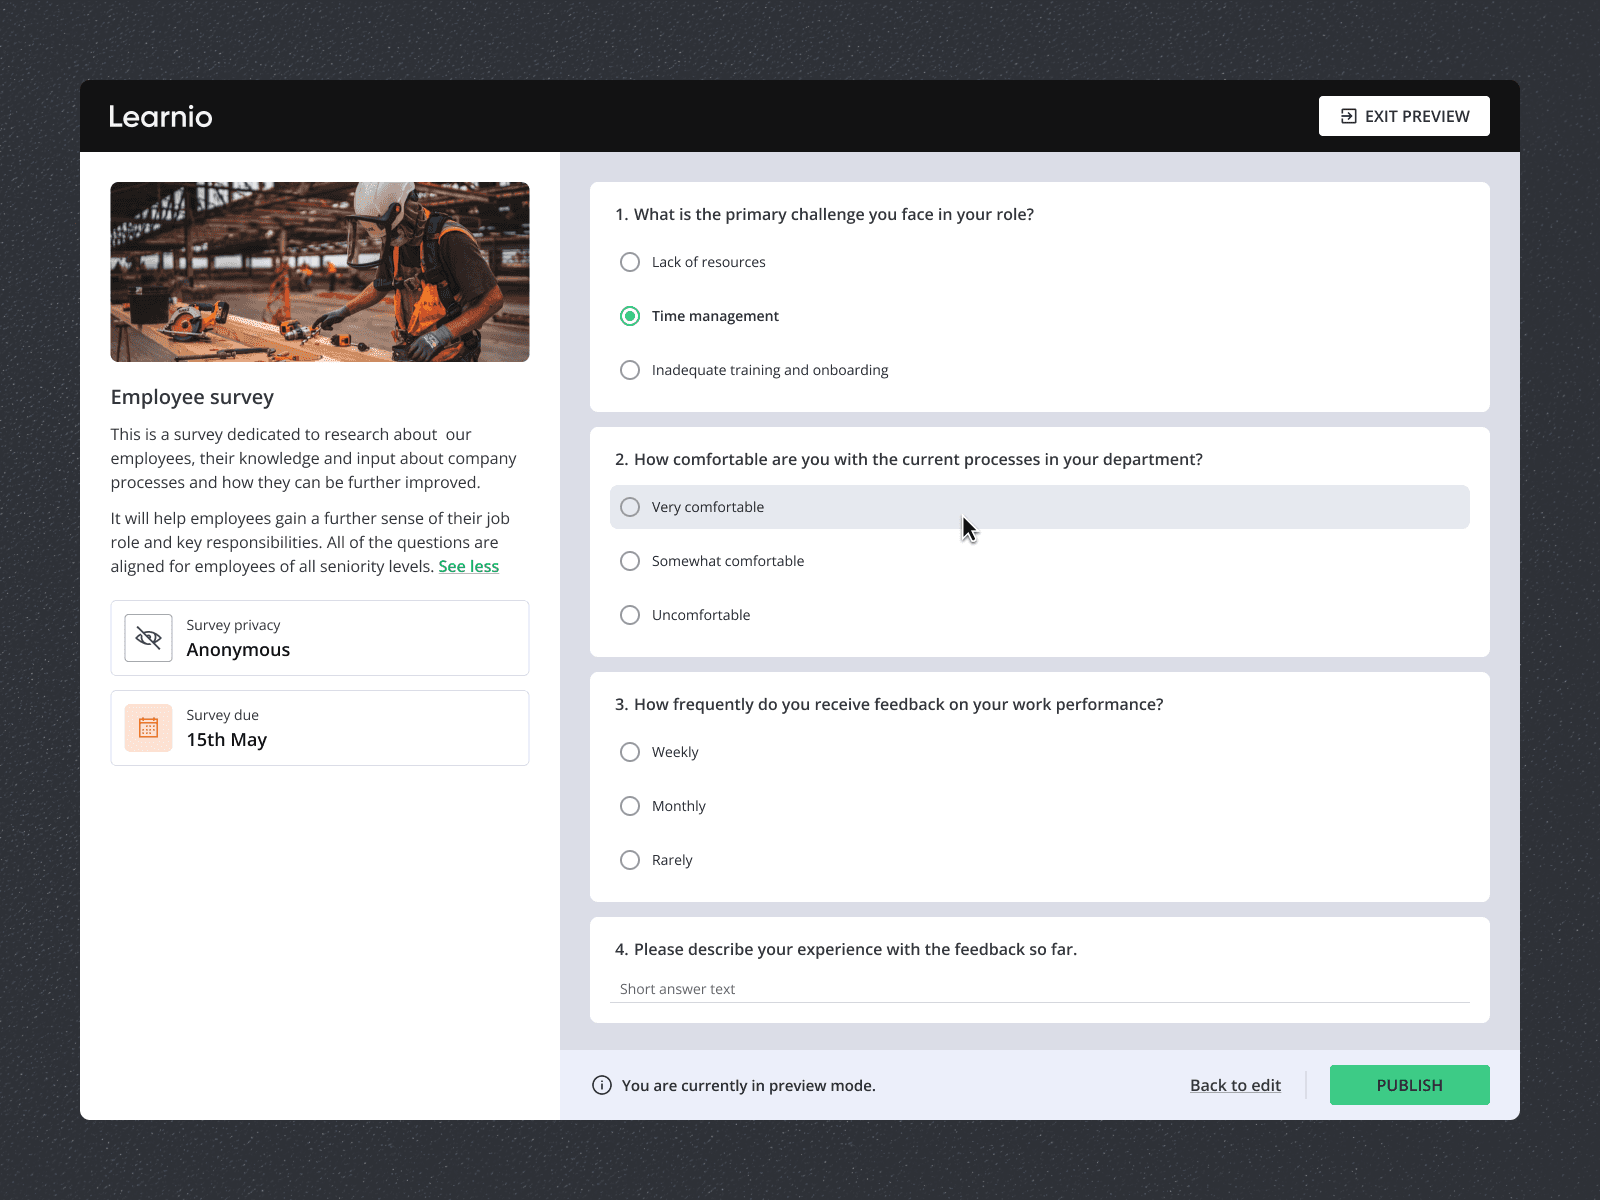Select the 'Lack of resources' radio button
This screenshot has width=1600, height=1200.
(x=630, y=262)
